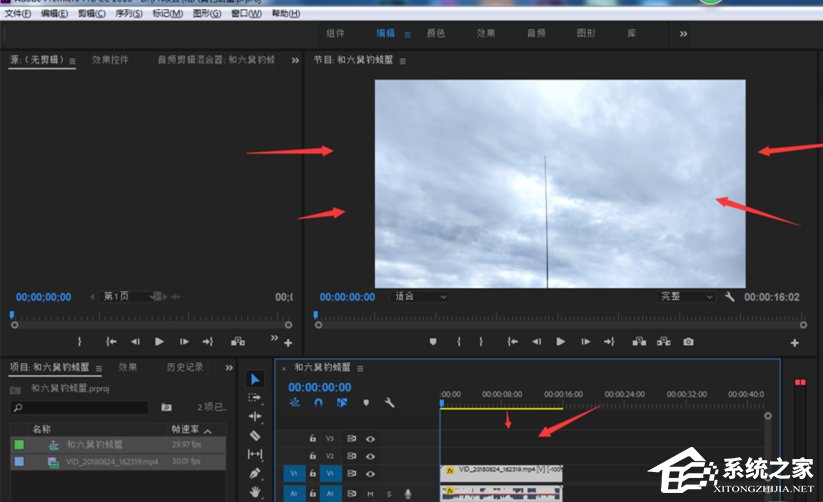Open timeline display settings wrench
Viewport: 823px width, 502px height.
click(389, 403)
